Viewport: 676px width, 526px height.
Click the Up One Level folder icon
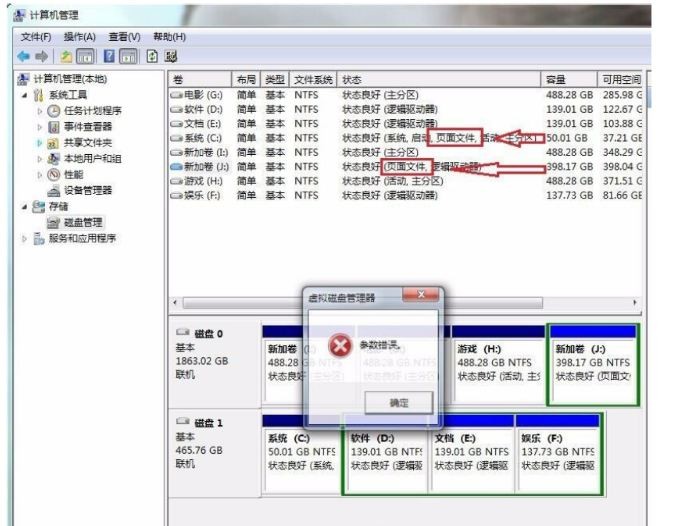(66, 55)
